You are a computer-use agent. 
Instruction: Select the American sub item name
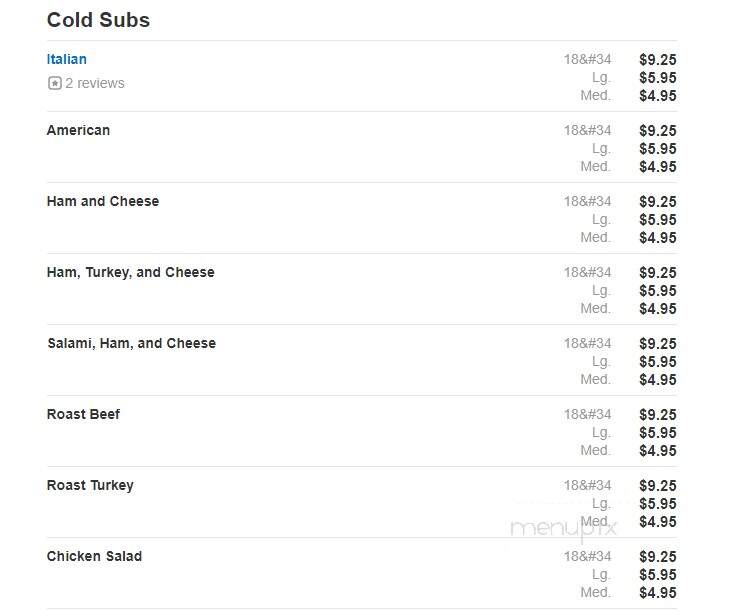78,130
